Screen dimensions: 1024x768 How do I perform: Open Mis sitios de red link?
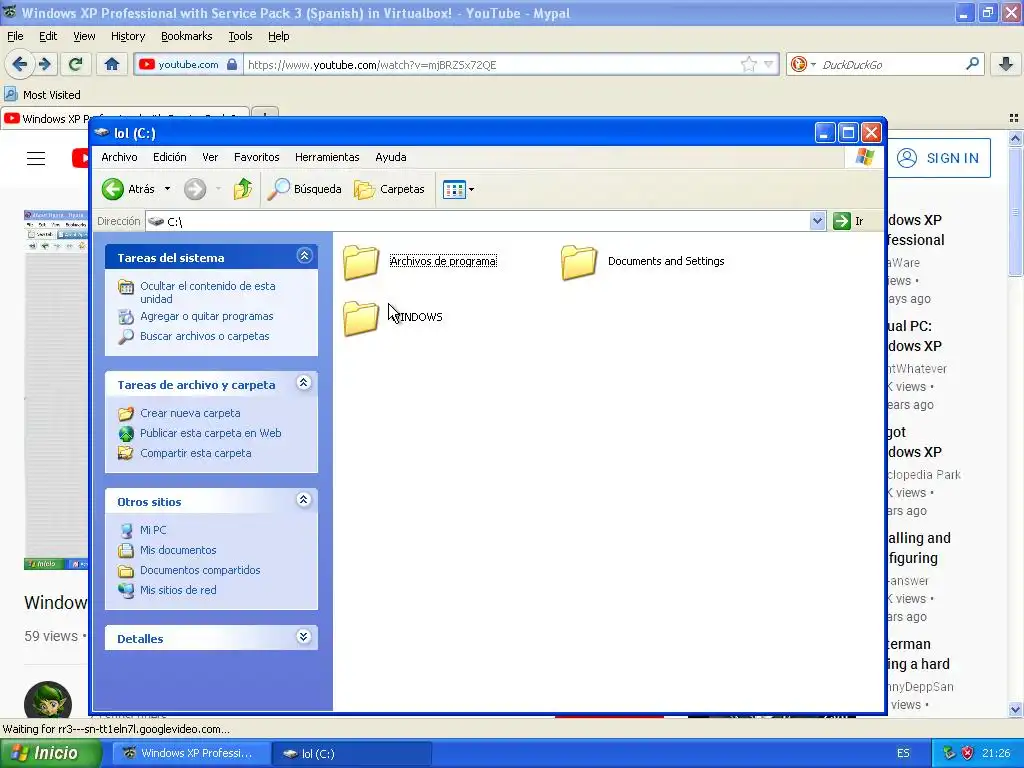point(178,590)
